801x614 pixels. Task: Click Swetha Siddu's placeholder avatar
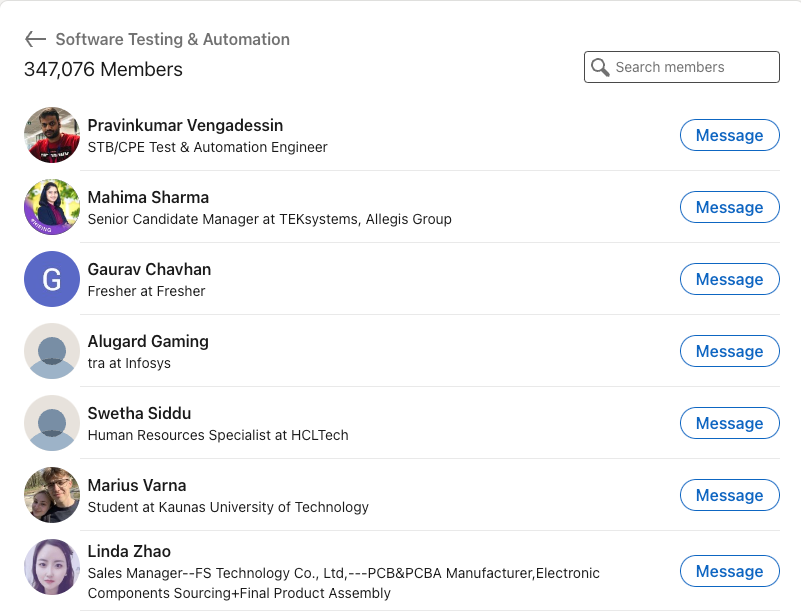click(51, 423)
